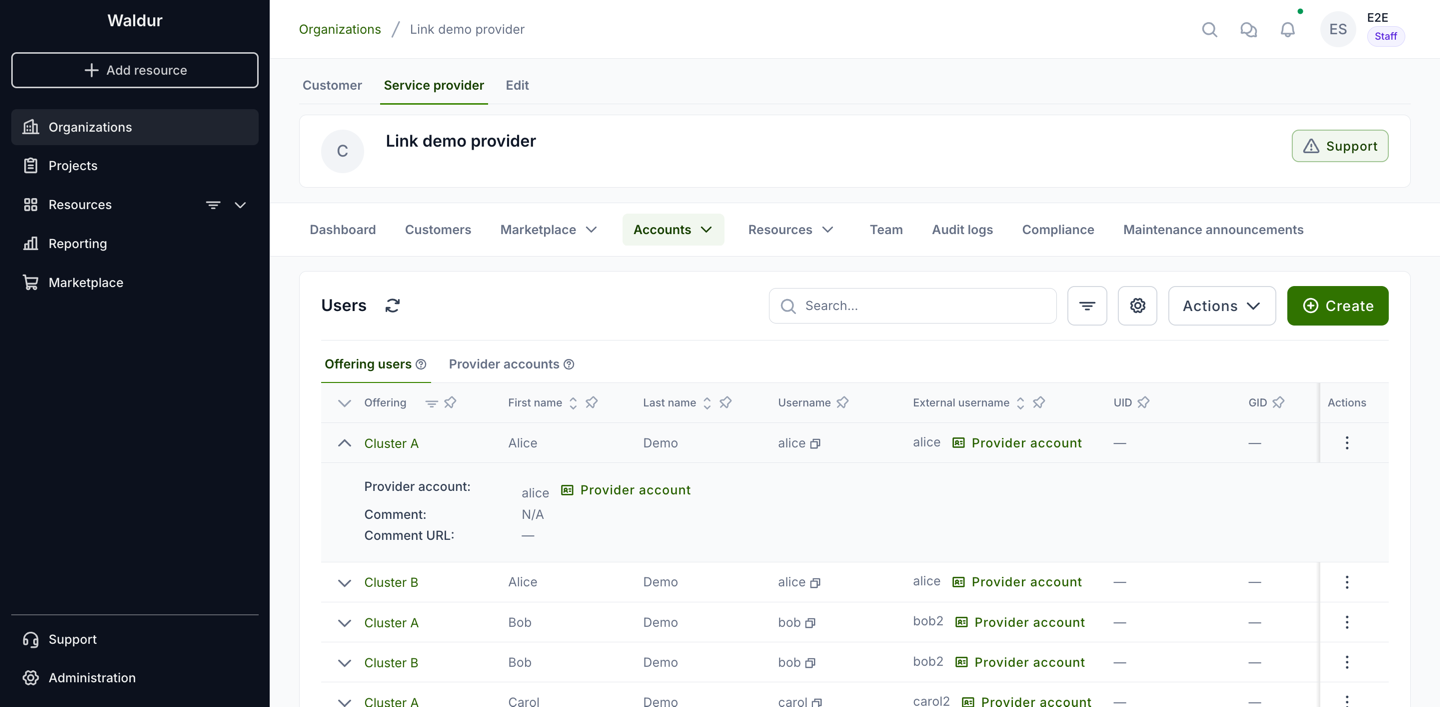The image size is (1440, 707).
Task: Open the ES user avatar menu
Action: click(x=1338, y=29)
